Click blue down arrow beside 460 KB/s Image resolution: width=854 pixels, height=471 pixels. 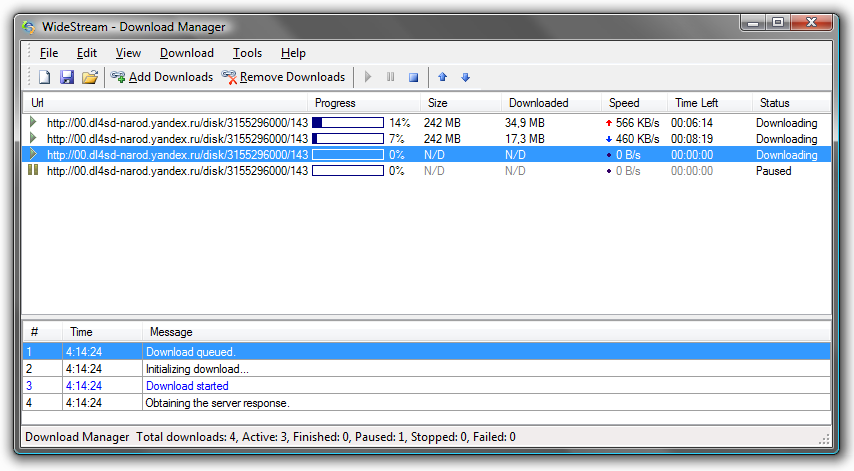click(609, 139)
